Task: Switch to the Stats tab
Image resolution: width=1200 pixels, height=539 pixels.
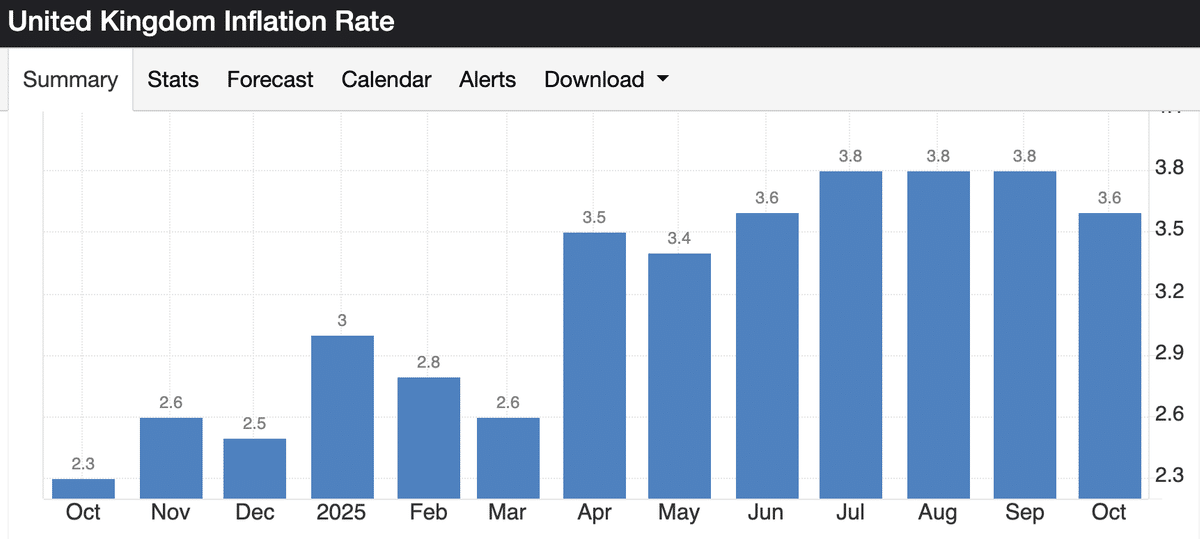Action: (x=173, y=80)
